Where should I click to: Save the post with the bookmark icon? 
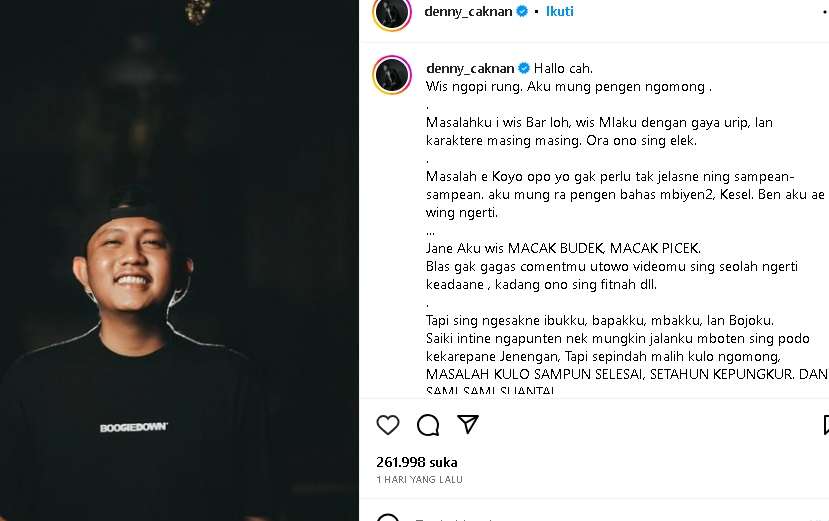click(x=826, y=425)
